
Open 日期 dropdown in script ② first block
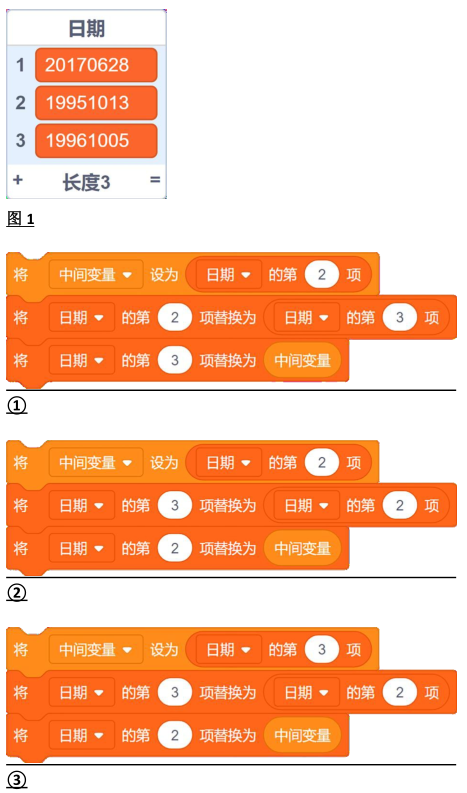pyautogui.click(x=229, y=462)
